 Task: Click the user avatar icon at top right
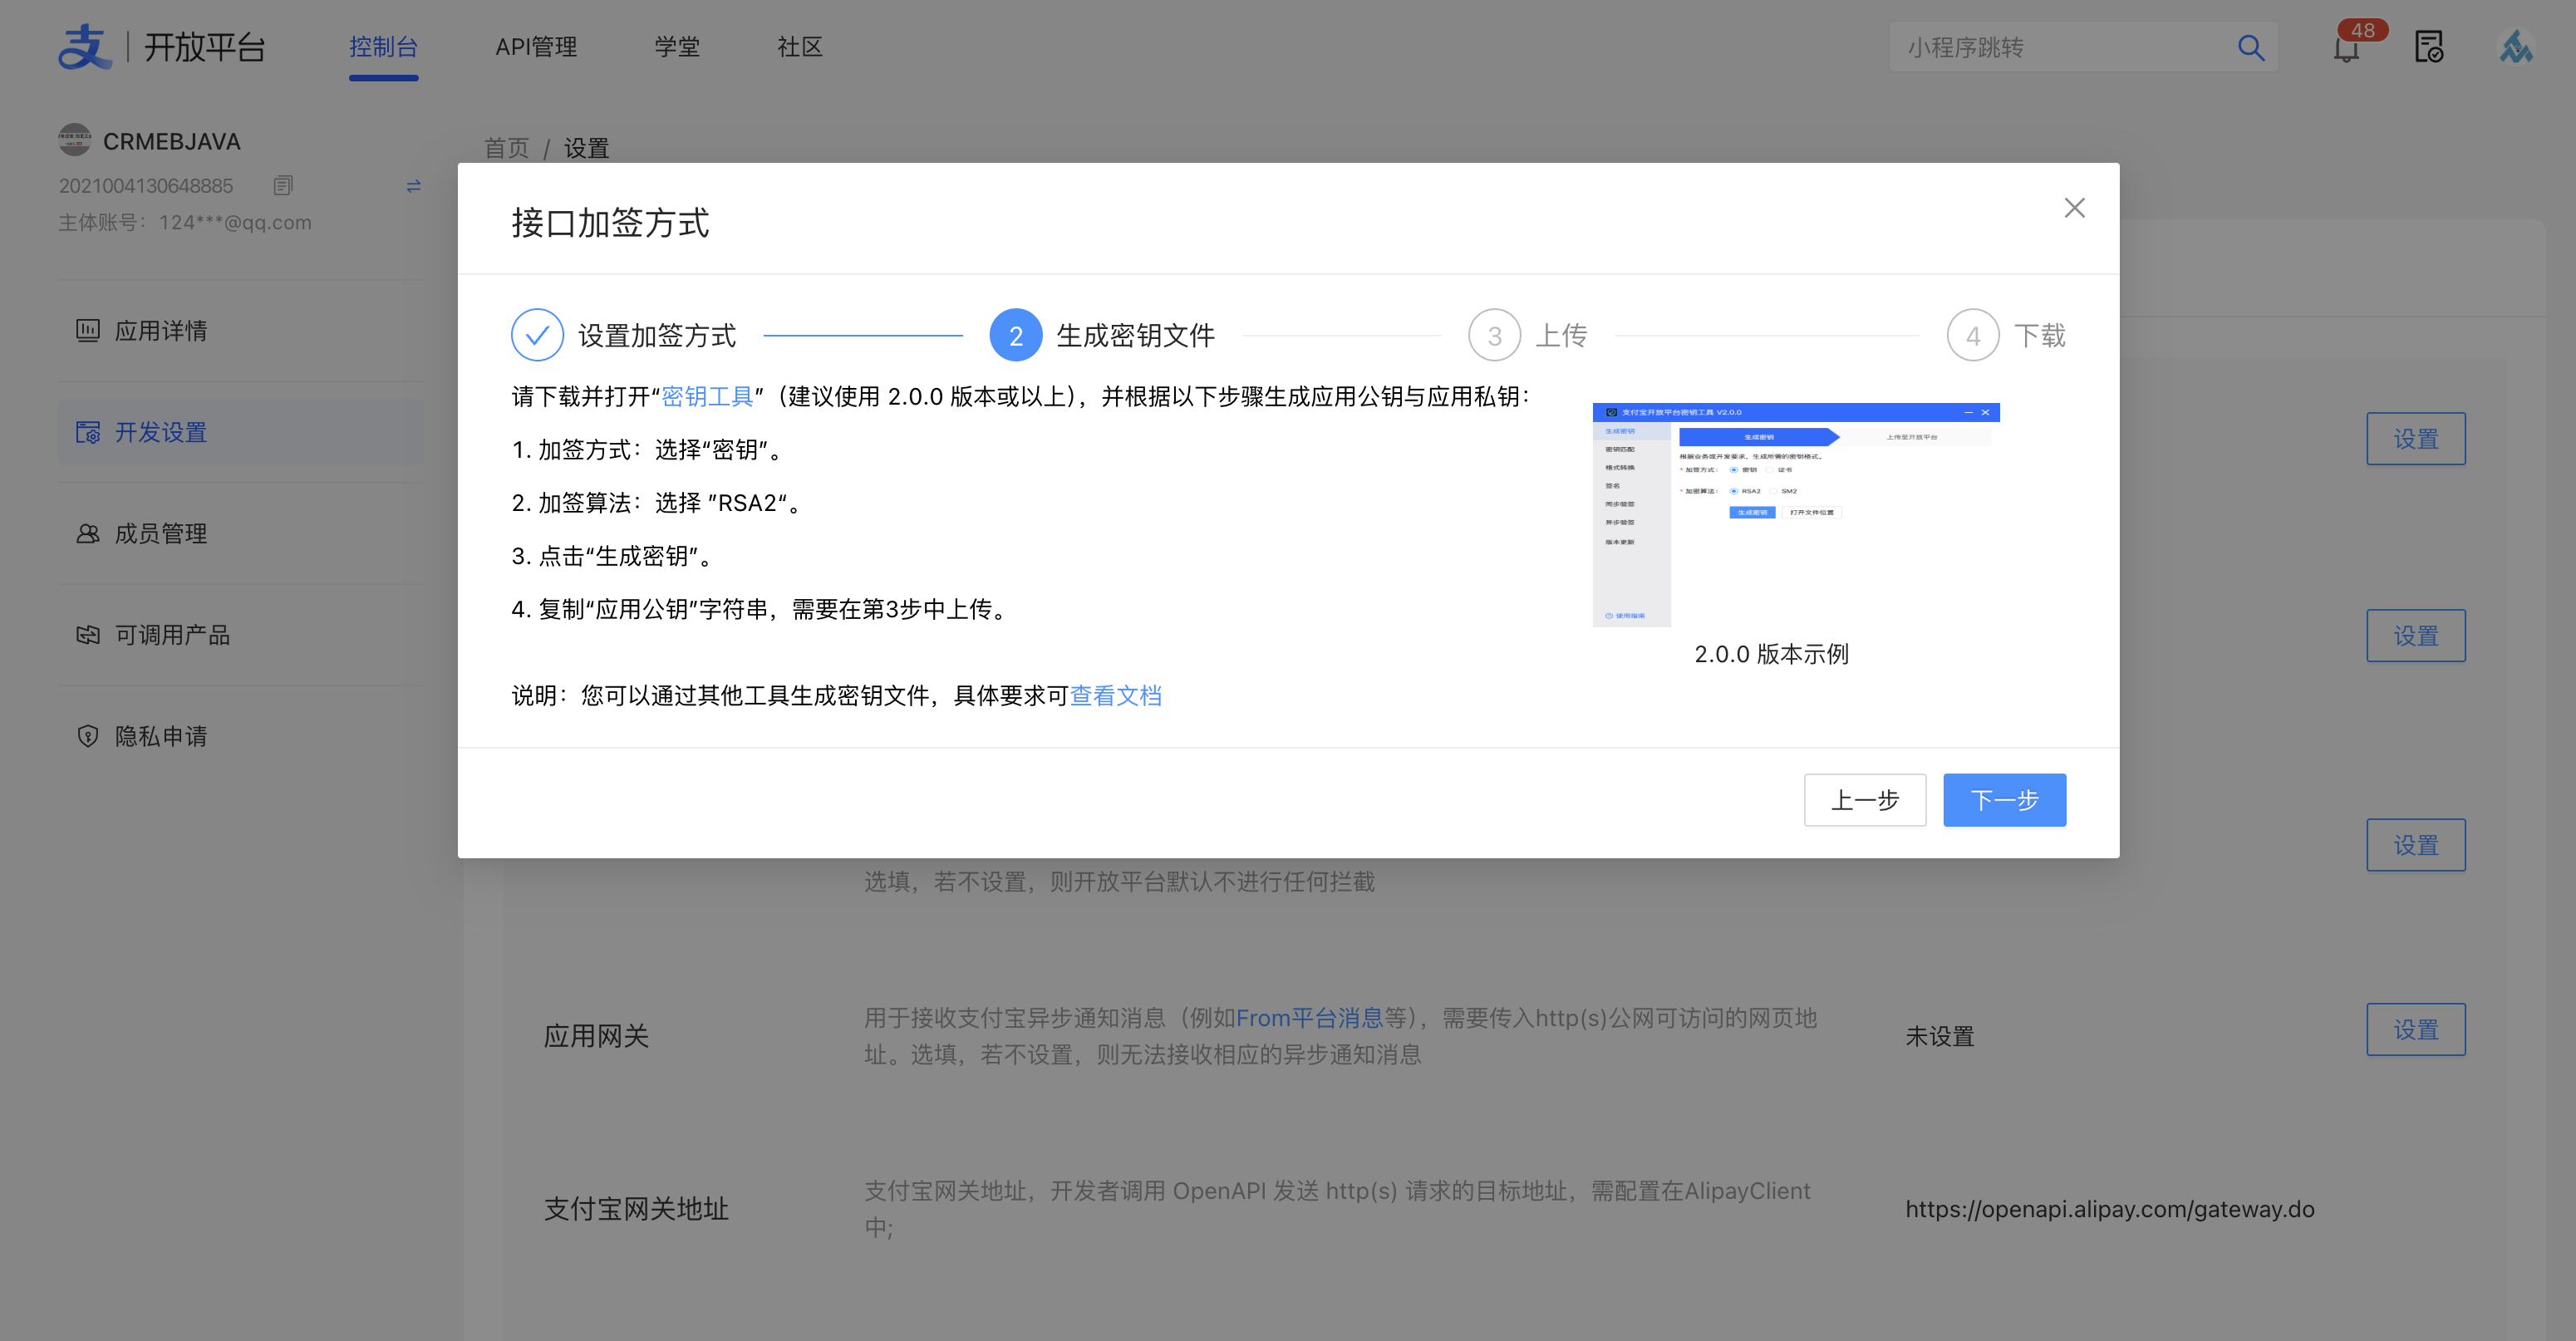(2515, 47)
